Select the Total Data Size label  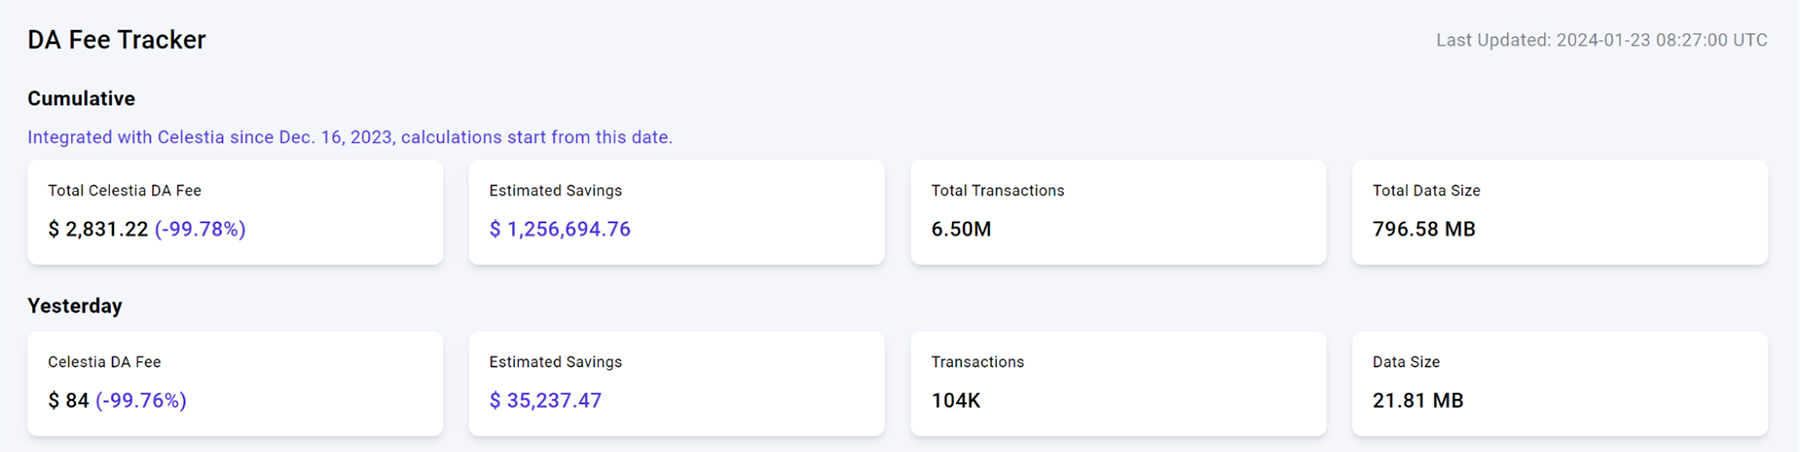pyautogui.click(x=1426, y=190)
